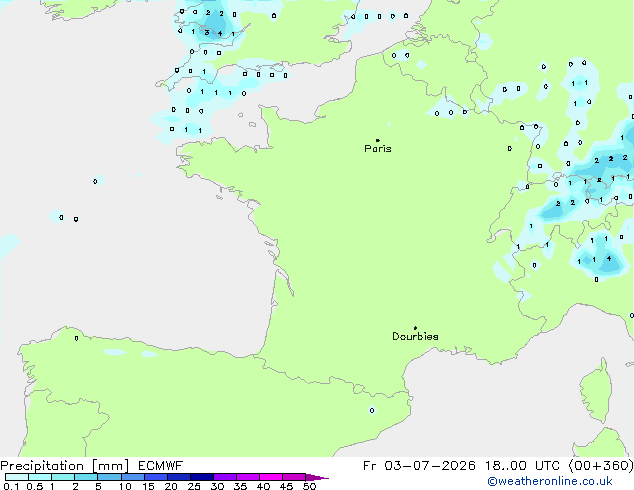
Task: Pick the 10–15 mm legend swatch
Action: (x=133, y=477)
